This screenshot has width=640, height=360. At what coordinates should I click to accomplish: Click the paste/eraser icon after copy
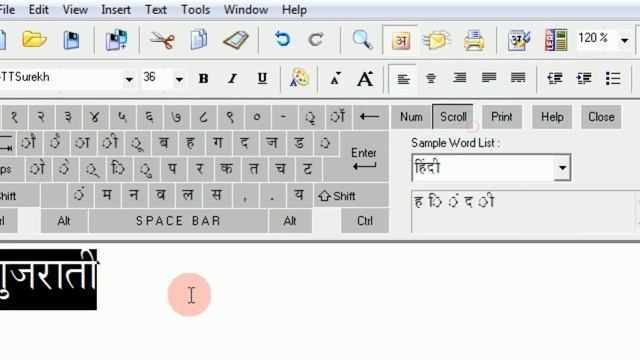[x=236, y=40]
